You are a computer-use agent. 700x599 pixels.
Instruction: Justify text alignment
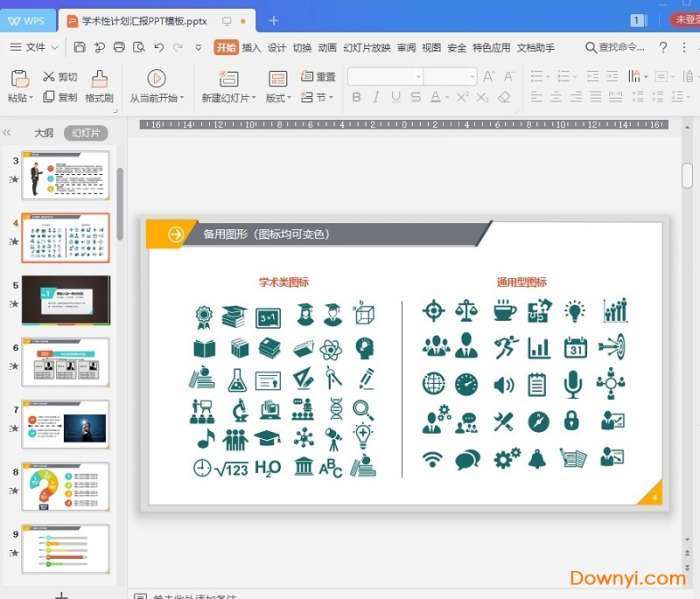[596, 96]
